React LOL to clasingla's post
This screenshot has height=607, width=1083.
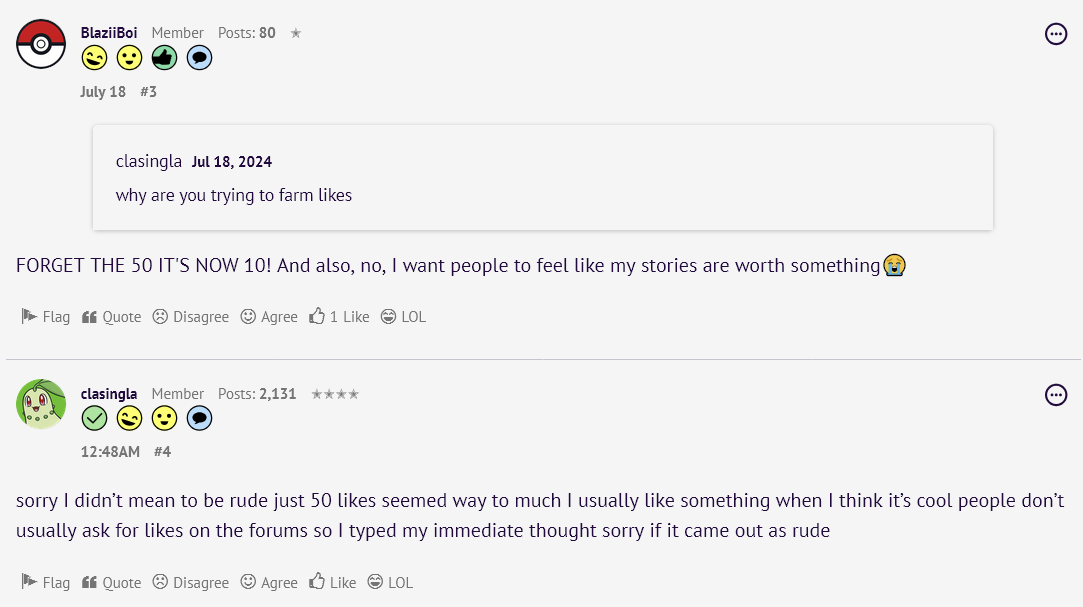pyautogui.click(x=390, y=582)
